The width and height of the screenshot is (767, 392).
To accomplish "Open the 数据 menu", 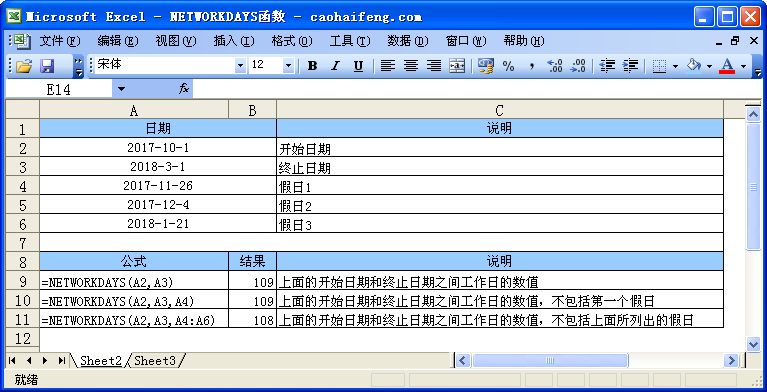I will tap(408, 41).
